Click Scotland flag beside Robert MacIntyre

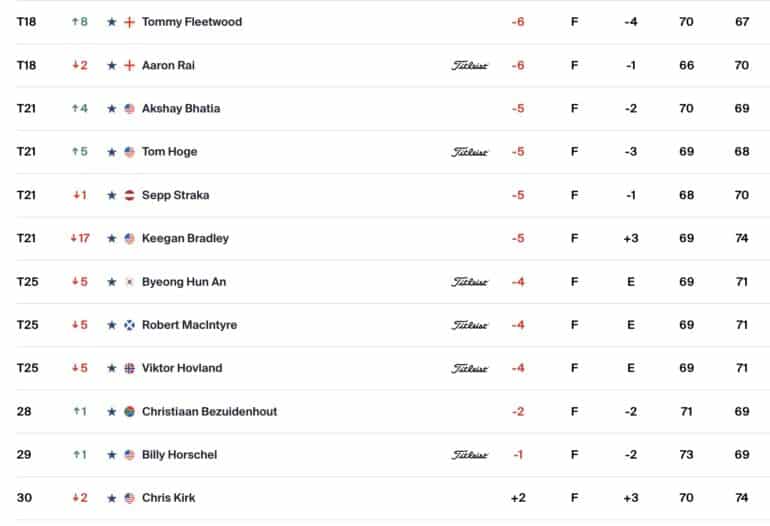129,325
